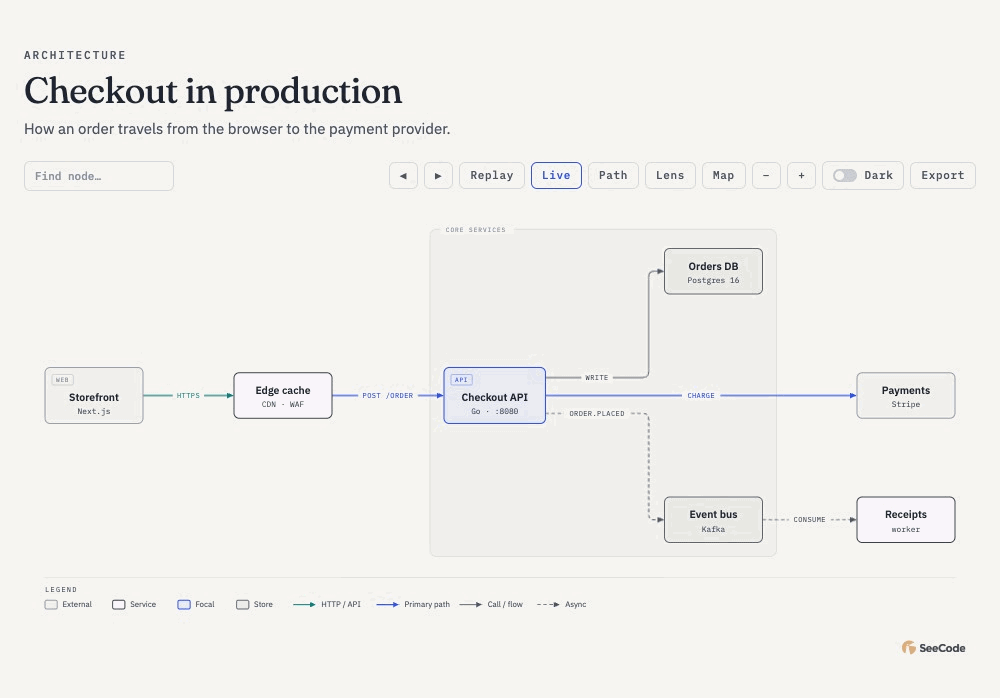Export the diagram
Screen dimensions: 1000x698
coord(943,175)
